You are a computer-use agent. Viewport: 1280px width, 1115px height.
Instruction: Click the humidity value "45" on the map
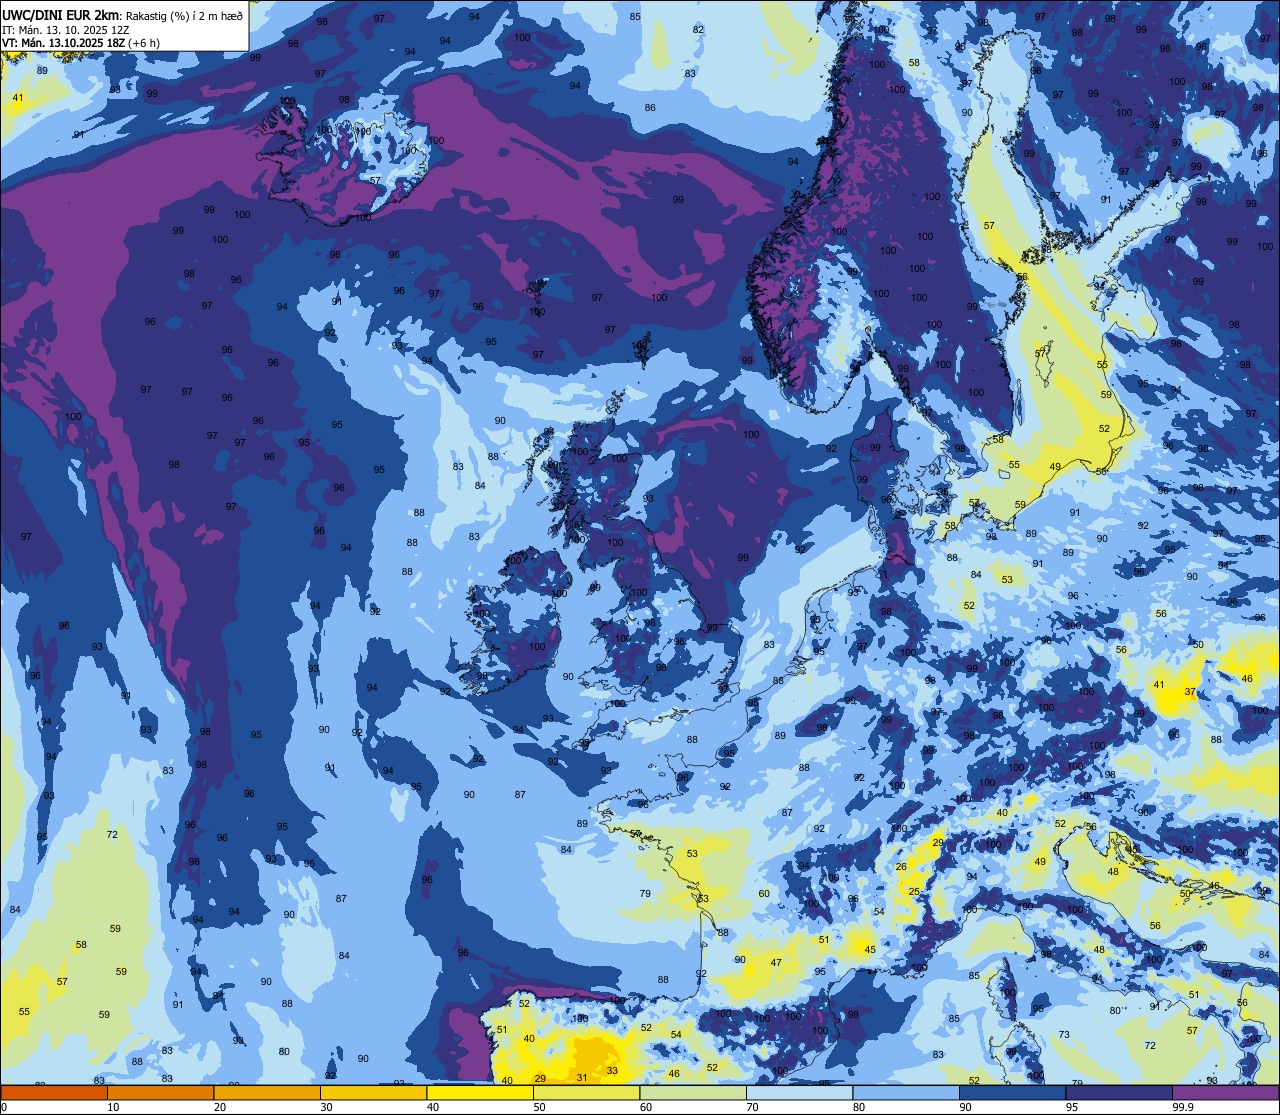point(870,950)
